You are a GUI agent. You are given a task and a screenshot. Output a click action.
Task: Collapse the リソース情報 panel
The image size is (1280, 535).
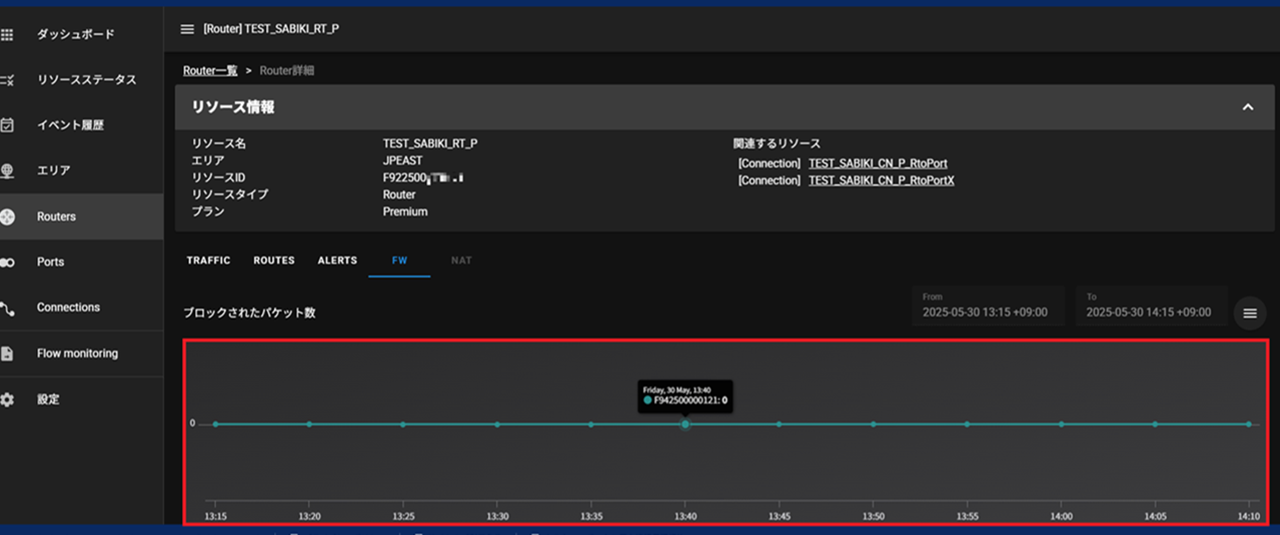point(1247,107)
